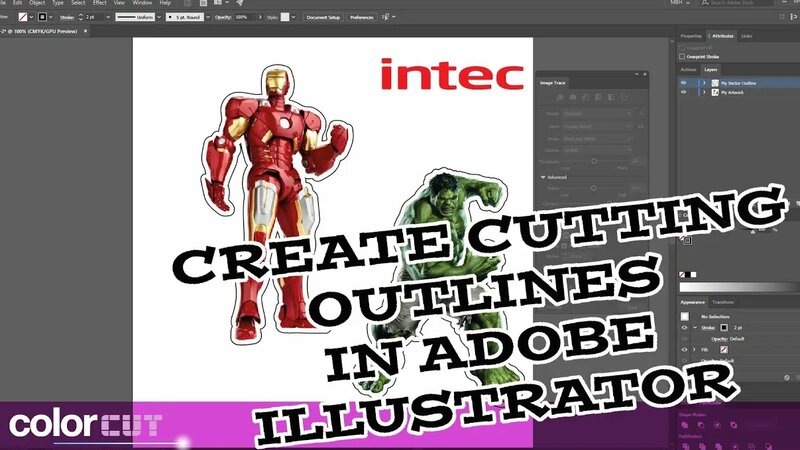Close the Image Trace panel
This screenshot has width=800, height=450.
[x=644, y=74]
